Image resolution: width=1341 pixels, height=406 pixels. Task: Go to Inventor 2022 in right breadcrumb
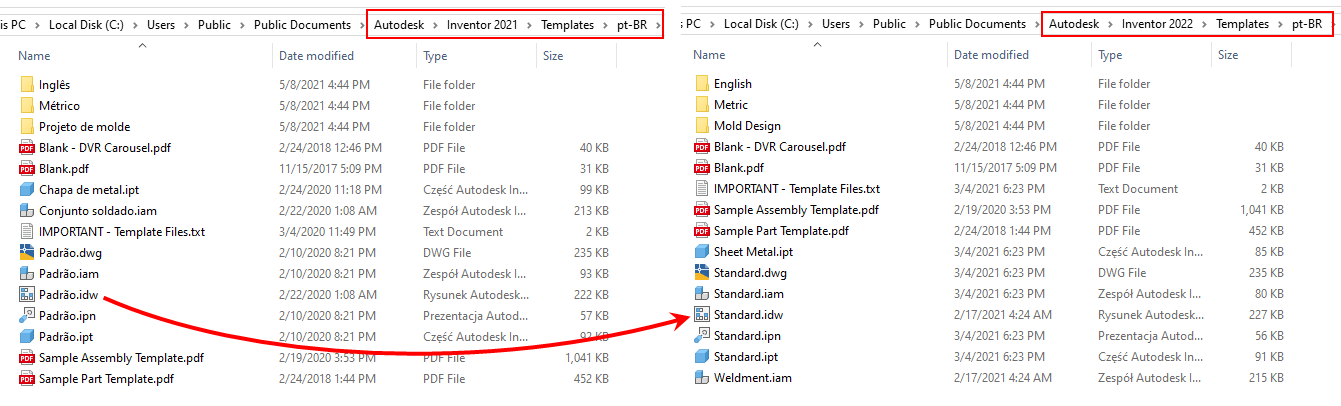click(x=1157, y=24)
